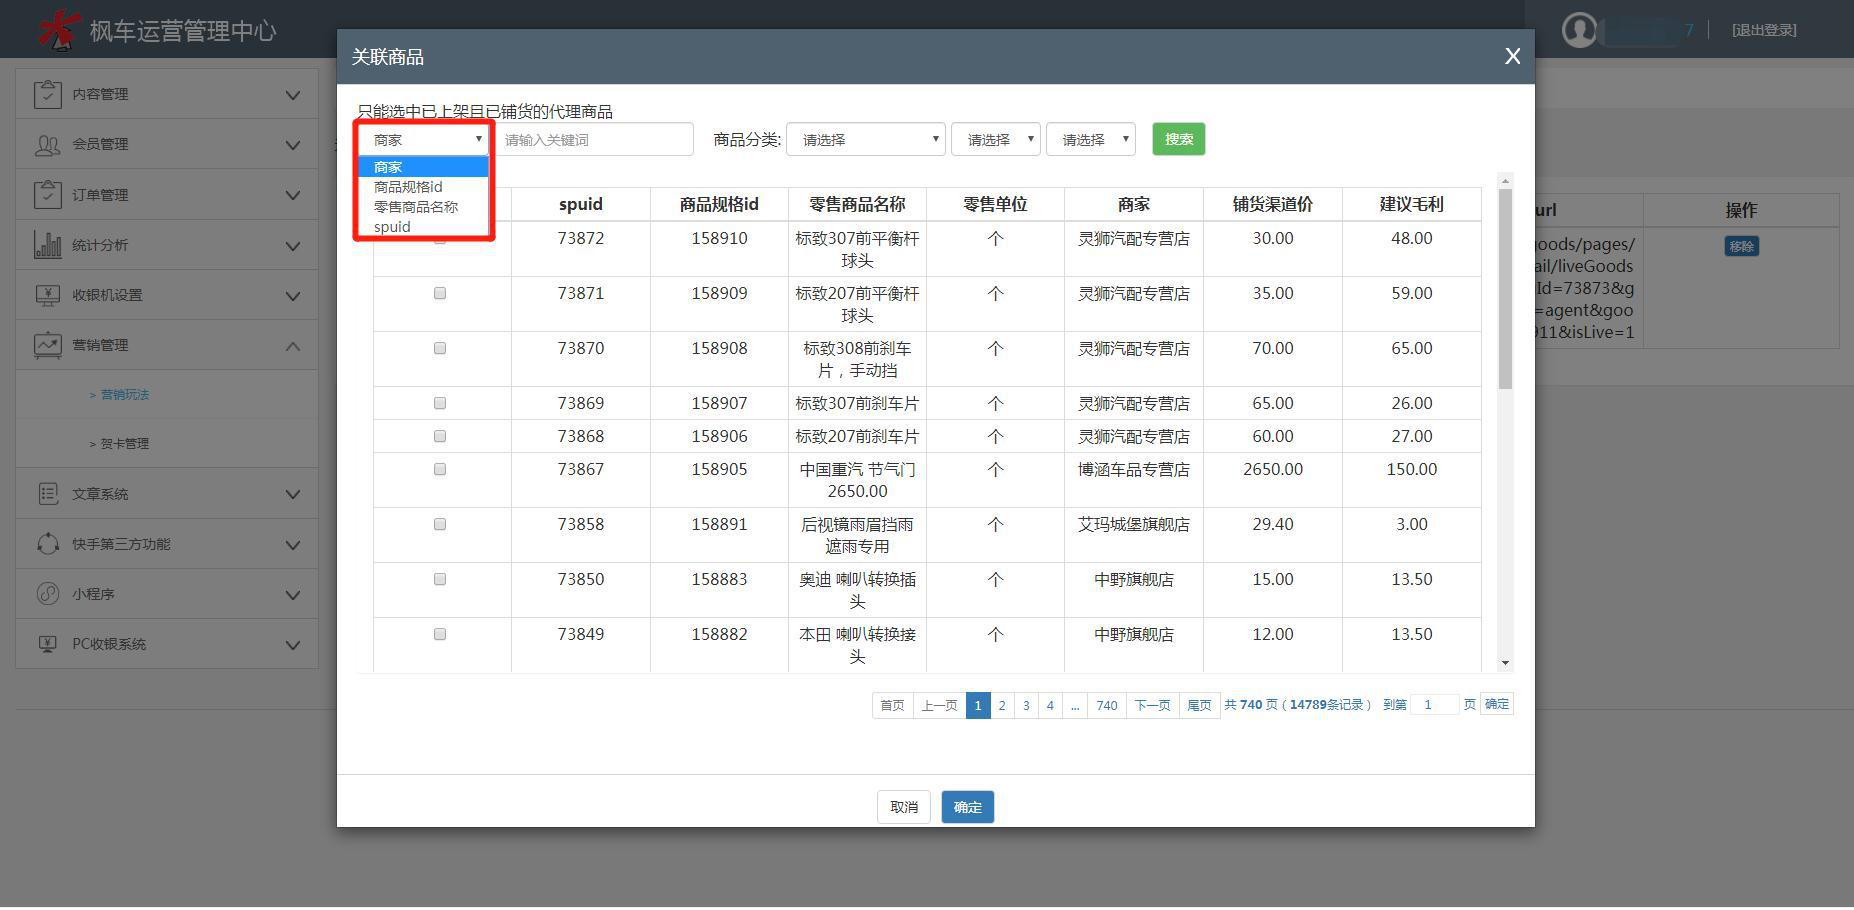Jump to 尾页 last page
This screenshot has height=910, width=1854.
[1199, 705]
